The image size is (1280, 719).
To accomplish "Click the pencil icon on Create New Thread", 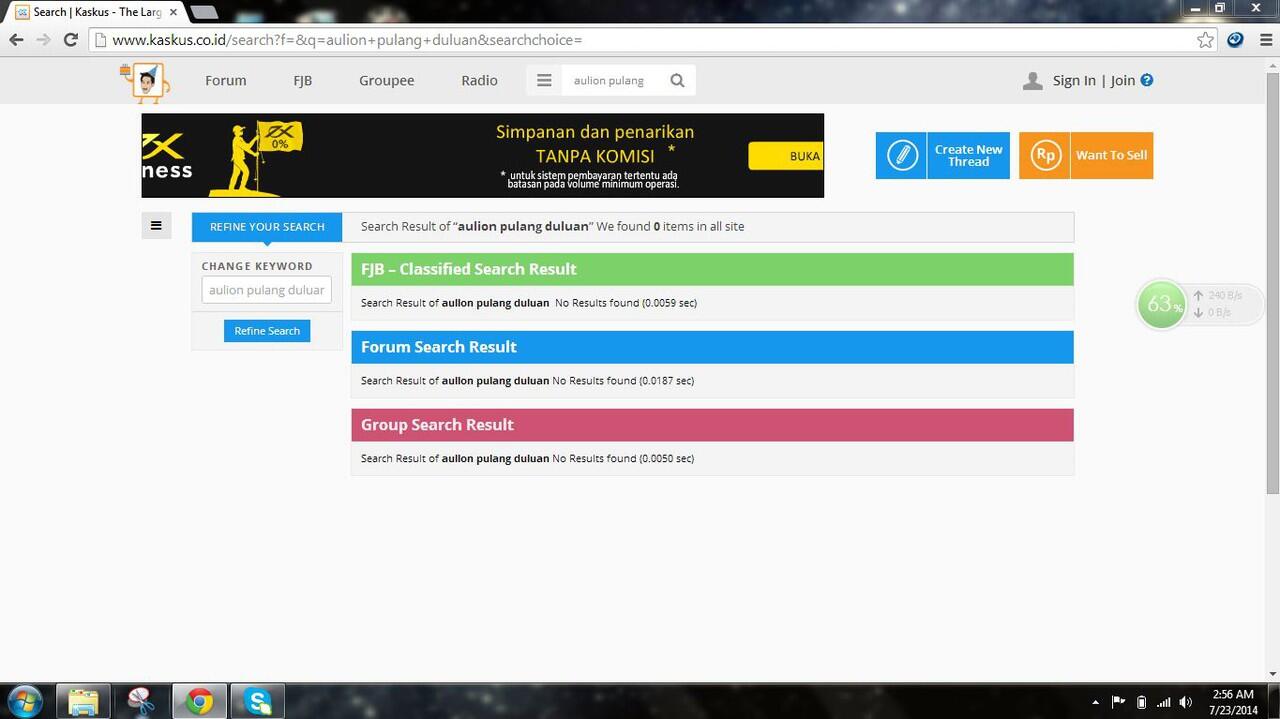I will click(x=902, y=155).
